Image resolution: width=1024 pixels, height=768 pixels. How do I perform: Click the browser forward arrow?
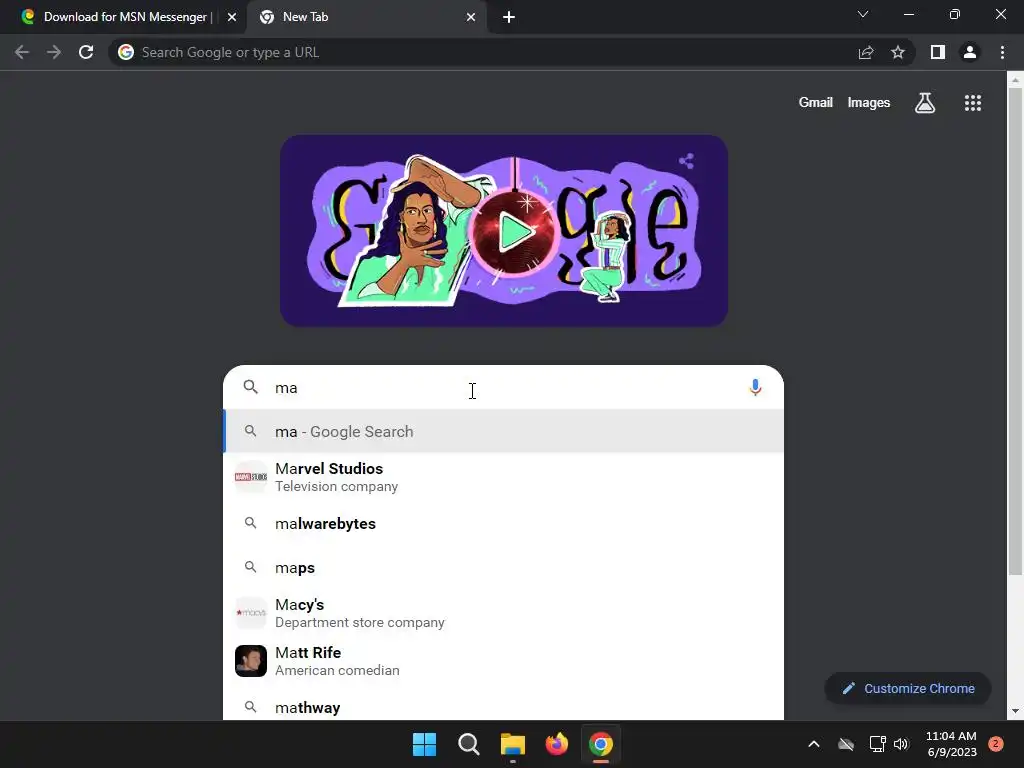click(x=54, y=52)
